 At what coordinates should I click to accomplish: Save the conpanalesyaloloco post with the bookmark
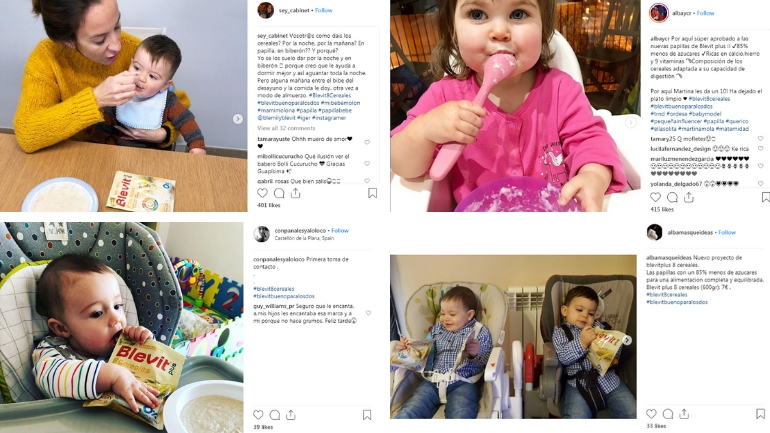click(x=367, y=415)
